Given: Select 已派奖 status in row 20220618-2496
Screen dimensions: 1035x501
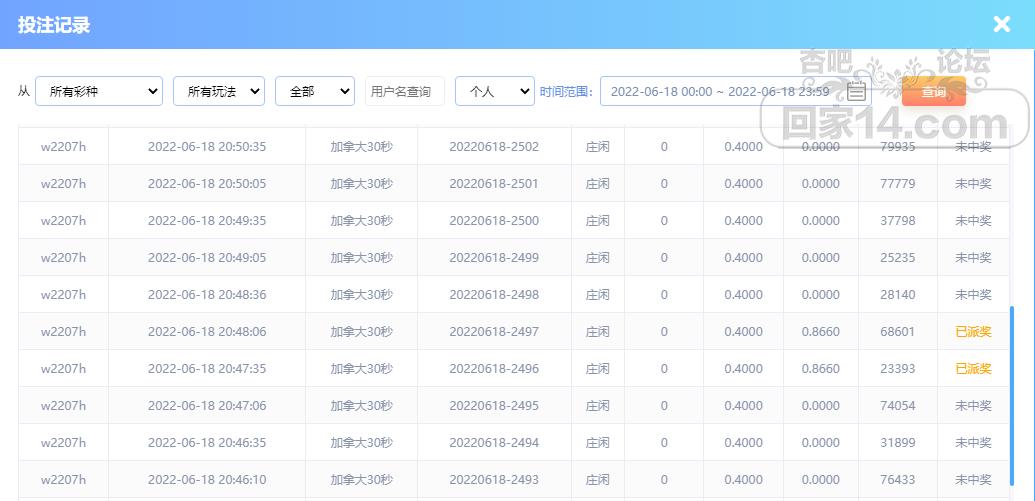Looking at the screenshot, I should pyautogui.click(x=972, y=369).
